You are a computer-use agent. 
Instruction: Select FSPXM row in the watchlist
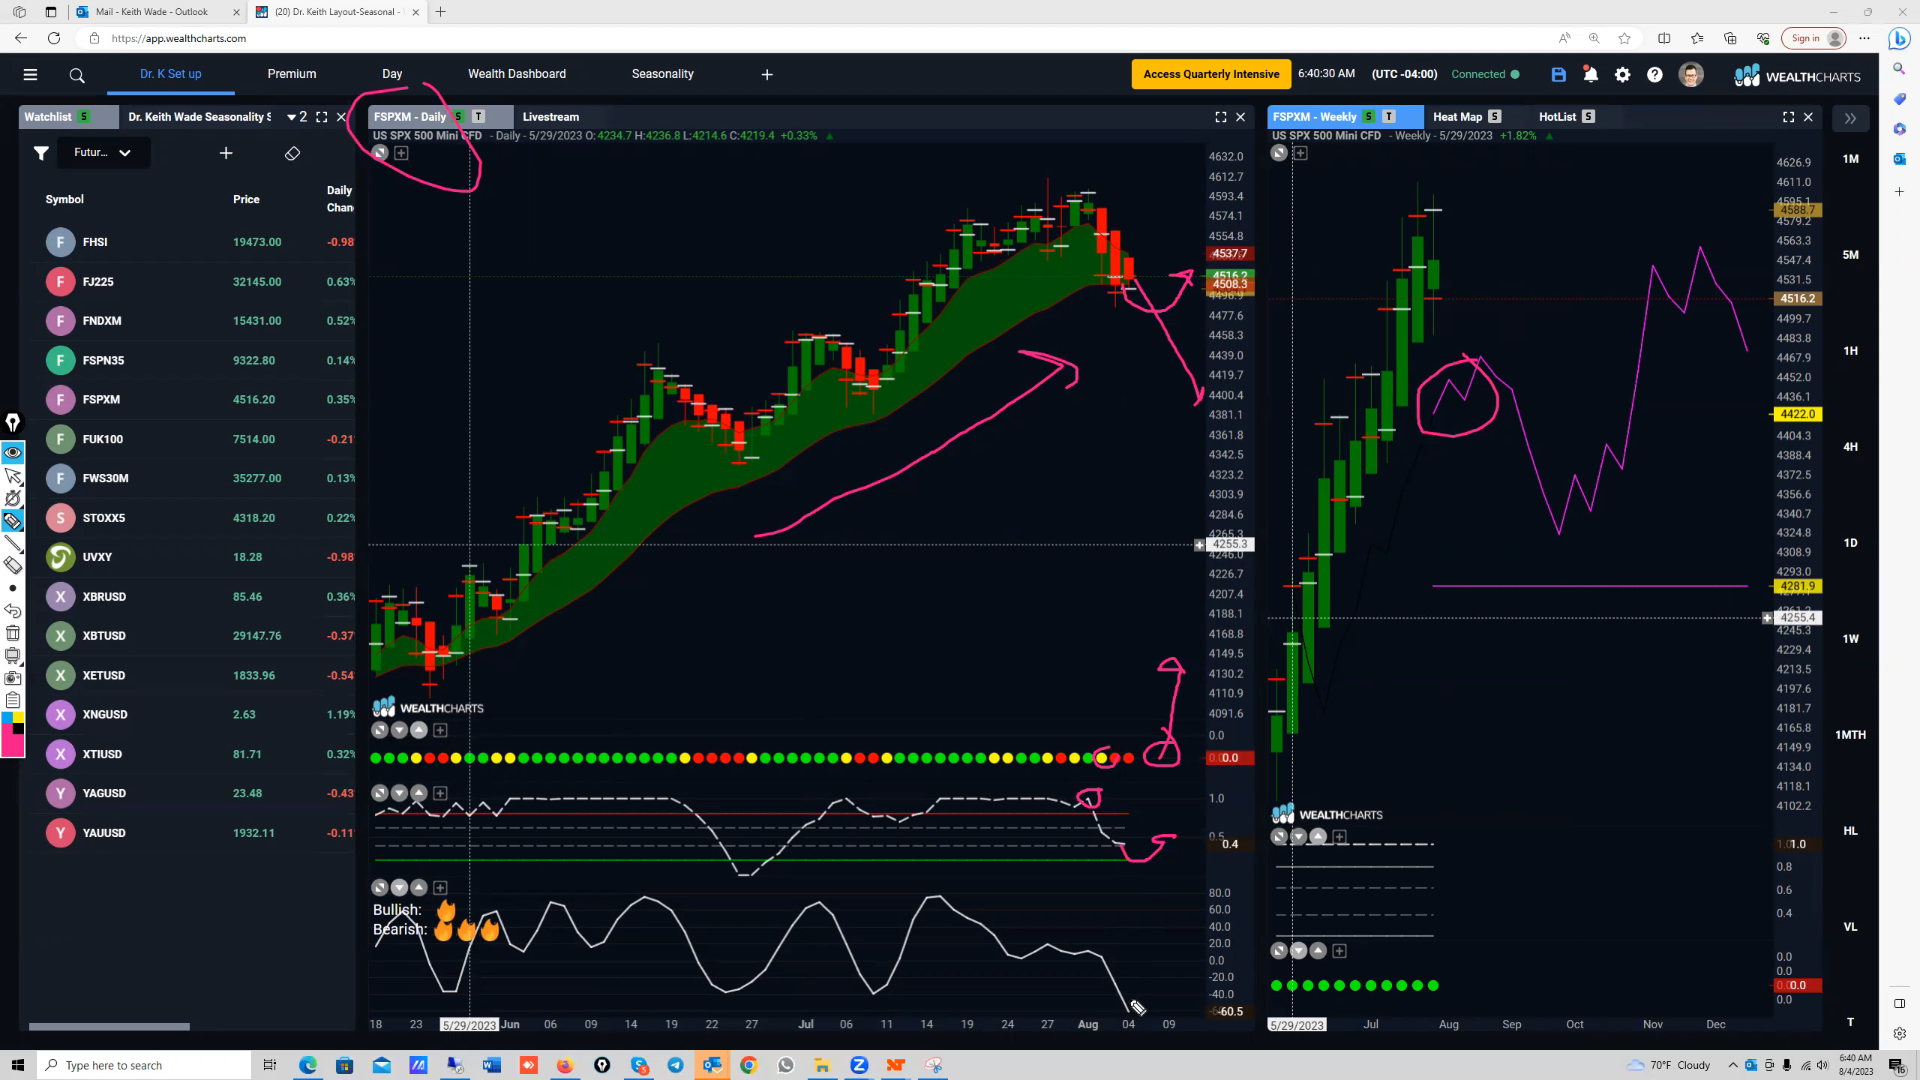coord(190,400)
